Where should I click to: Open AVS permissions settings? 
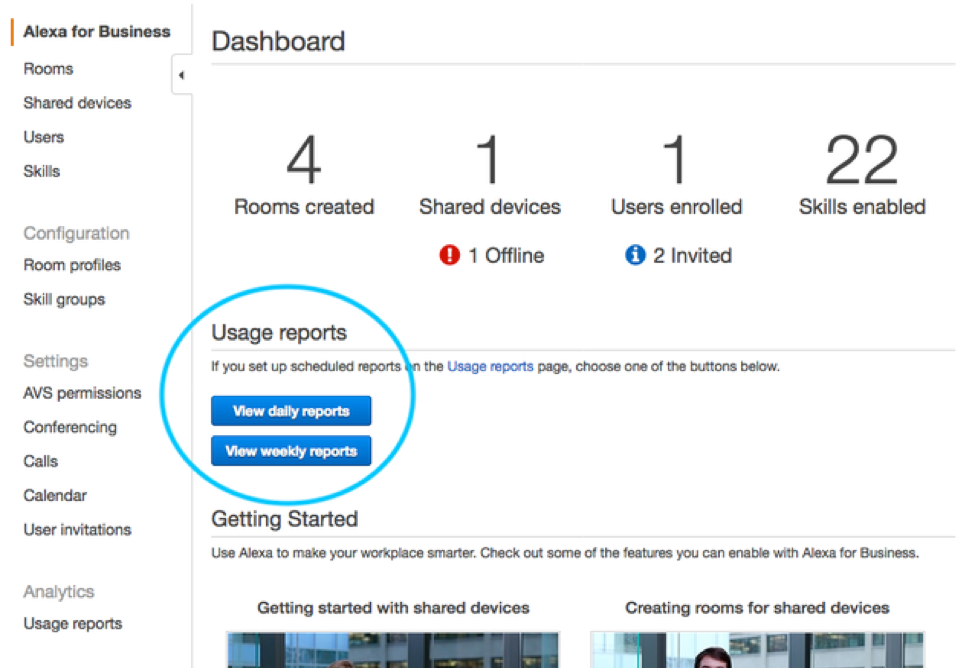(82, 393)
